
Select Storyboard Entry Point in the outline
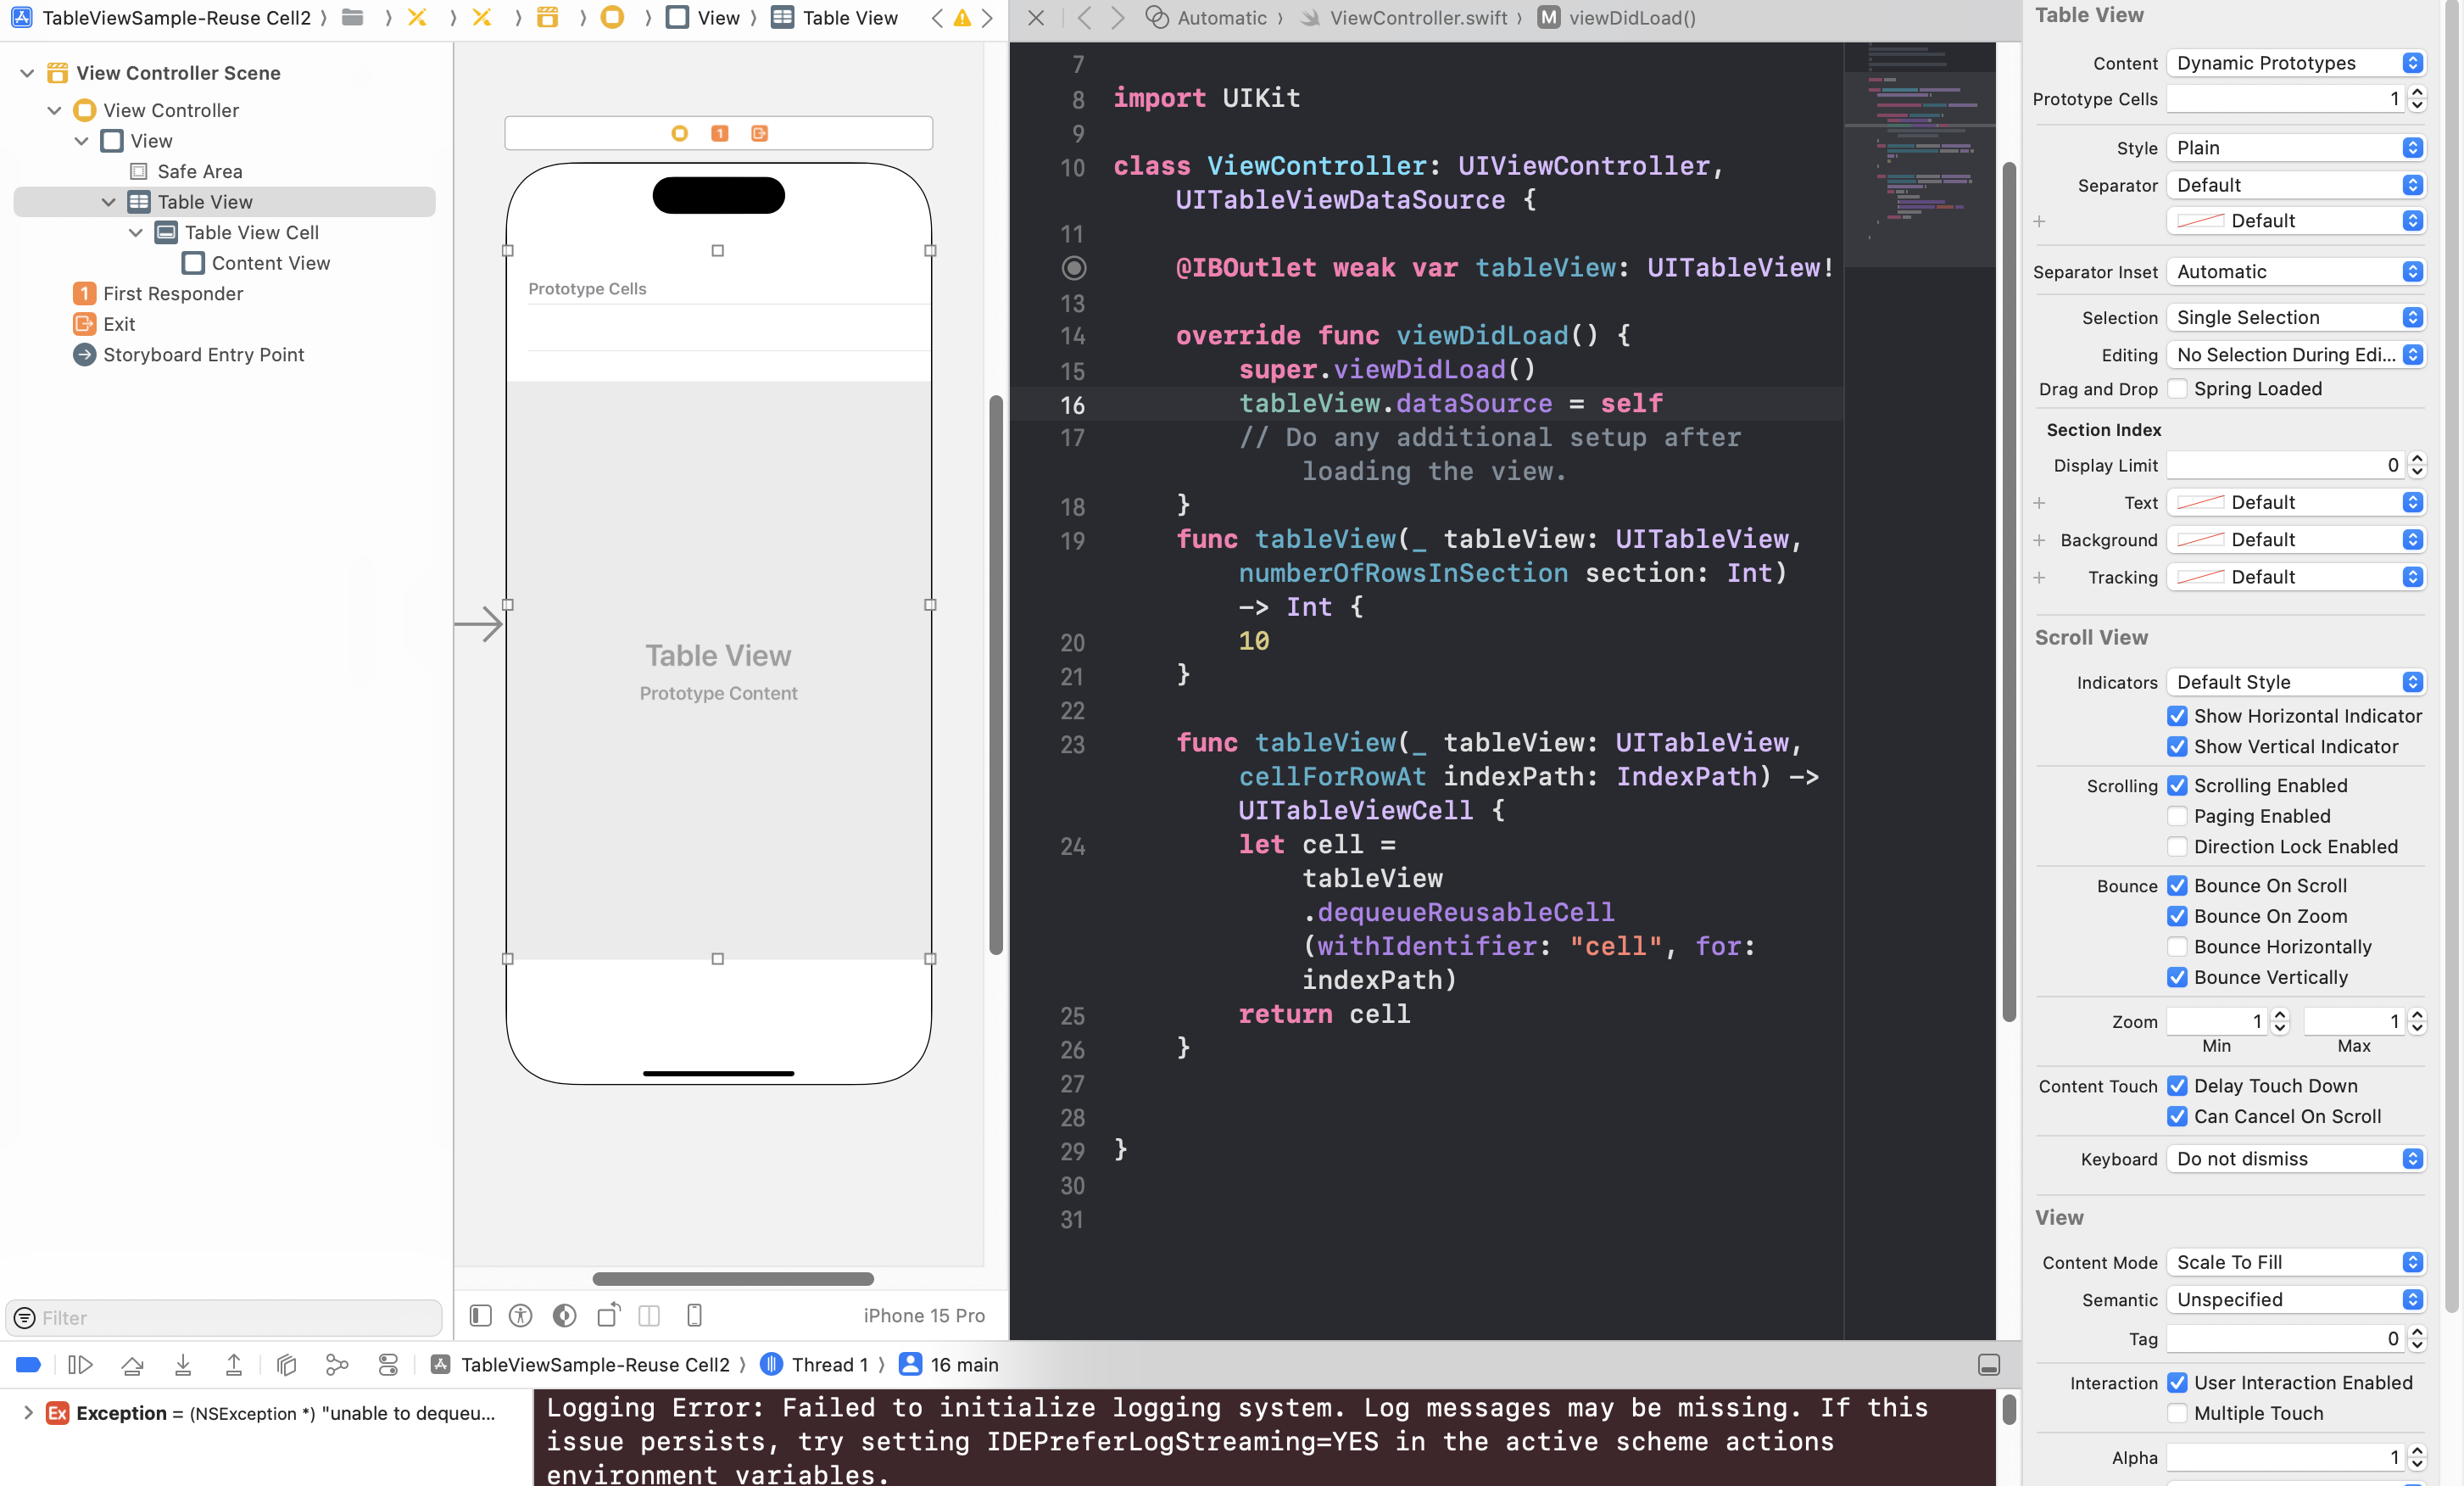[203, 355]
